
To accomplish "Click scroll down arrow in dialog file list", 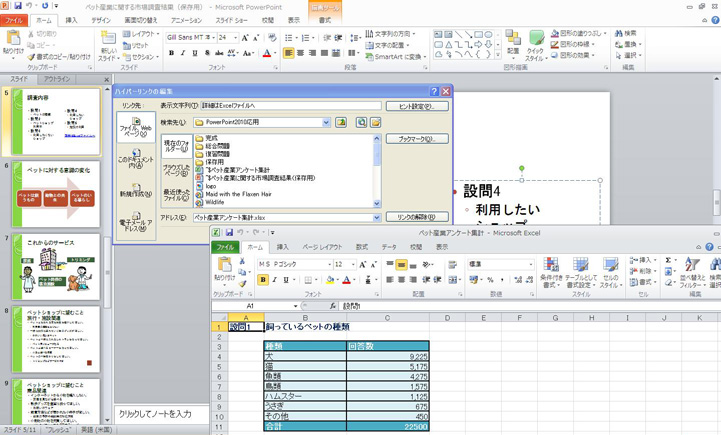I will coord(377,203).
